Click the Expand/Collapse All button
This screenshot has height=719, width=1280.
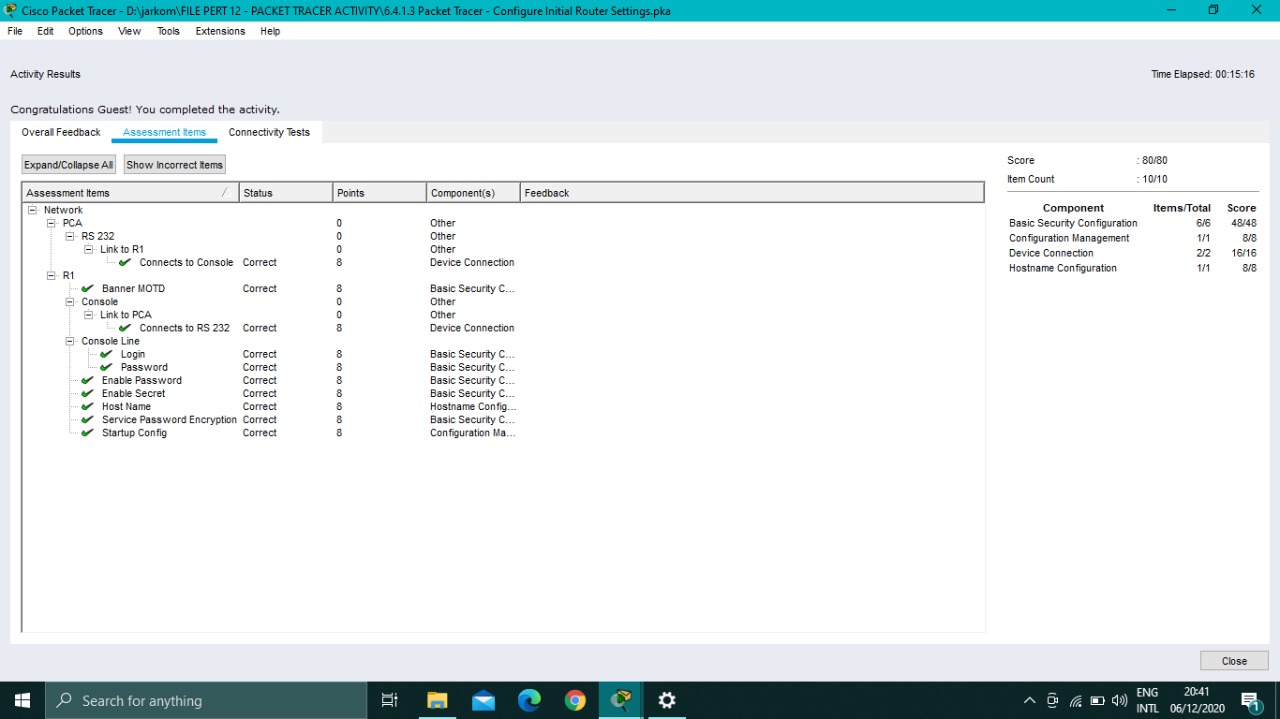(x=69, y=165)
